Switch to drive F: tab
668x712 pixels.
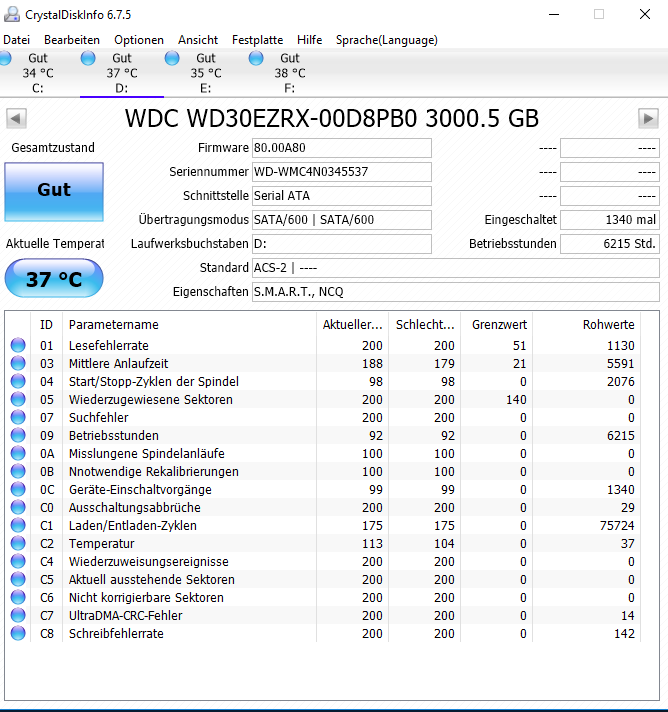pyautogui.click(x=290, y=73)
